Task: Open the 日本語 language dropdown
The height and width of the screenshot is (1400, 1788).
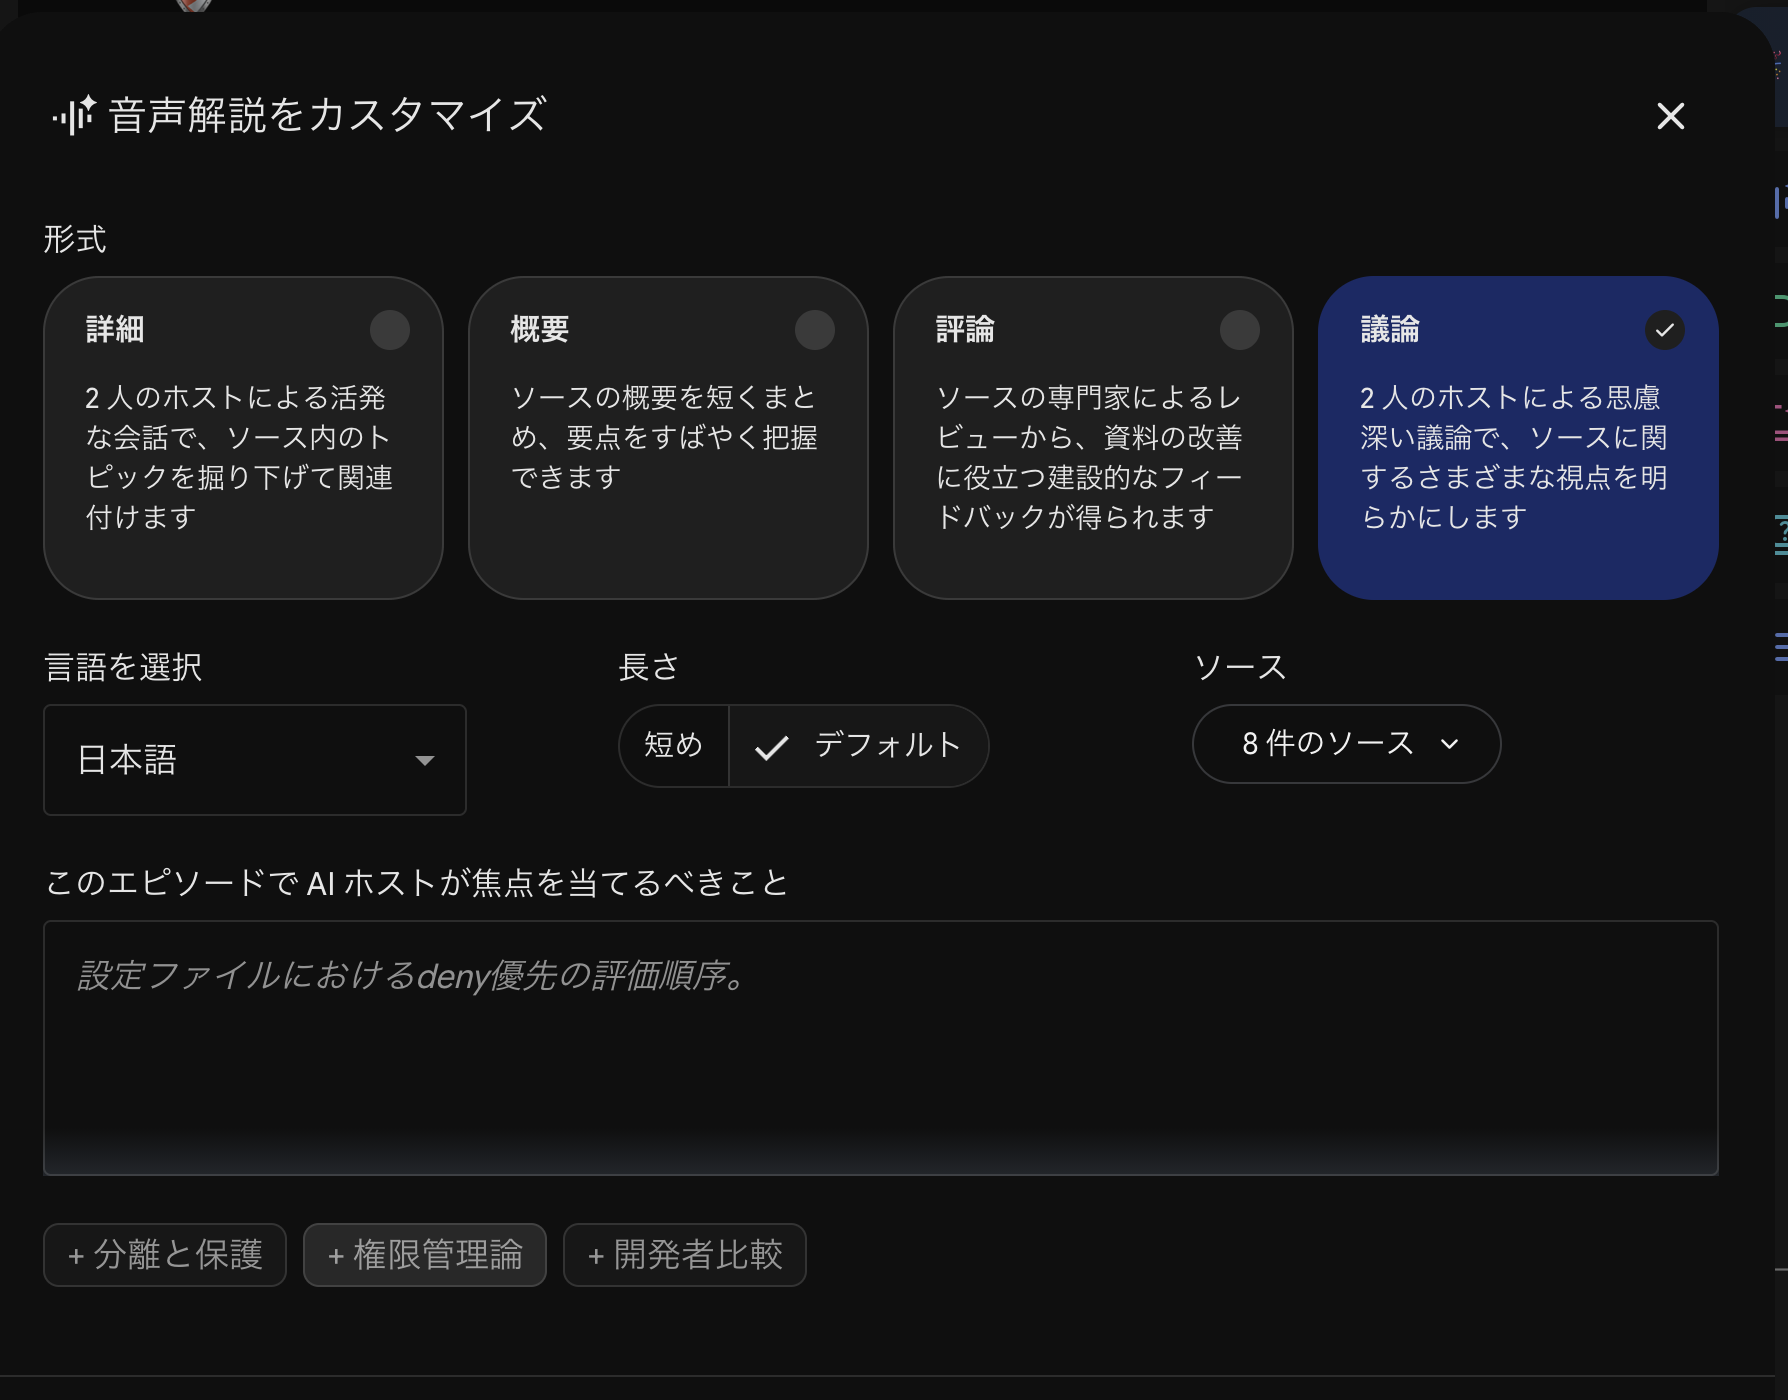Action: click(x=255, y=760)
